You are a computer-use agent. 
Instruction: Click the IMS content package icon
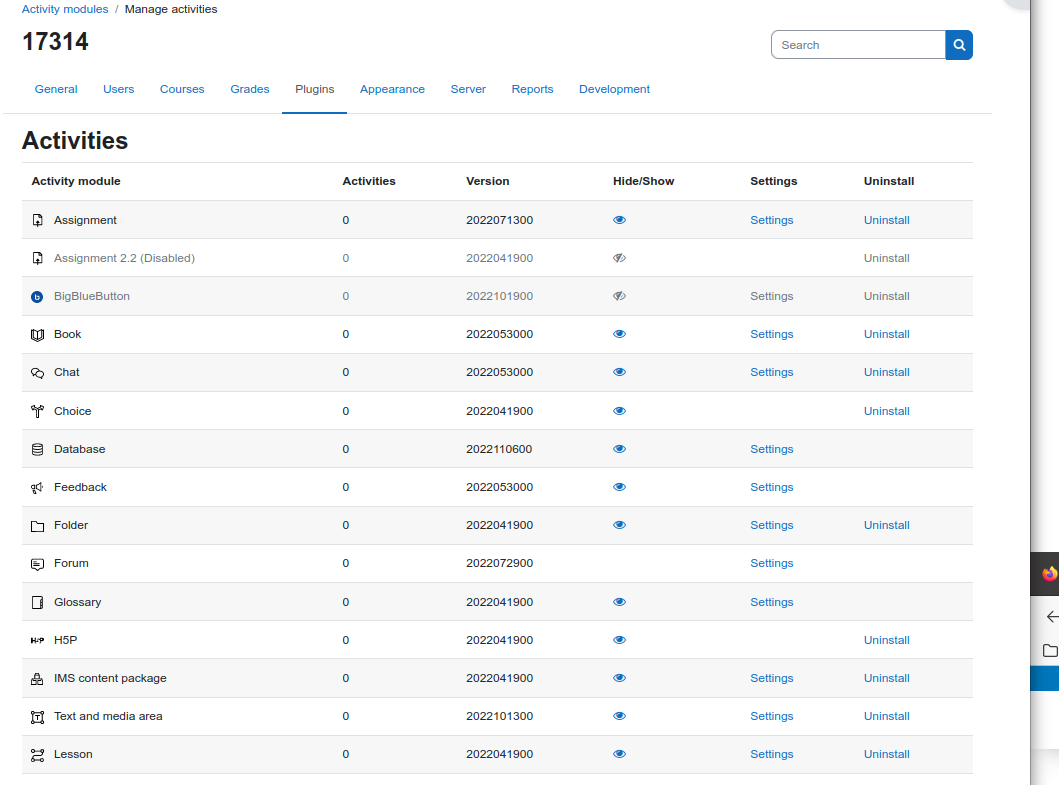[37, 679]
